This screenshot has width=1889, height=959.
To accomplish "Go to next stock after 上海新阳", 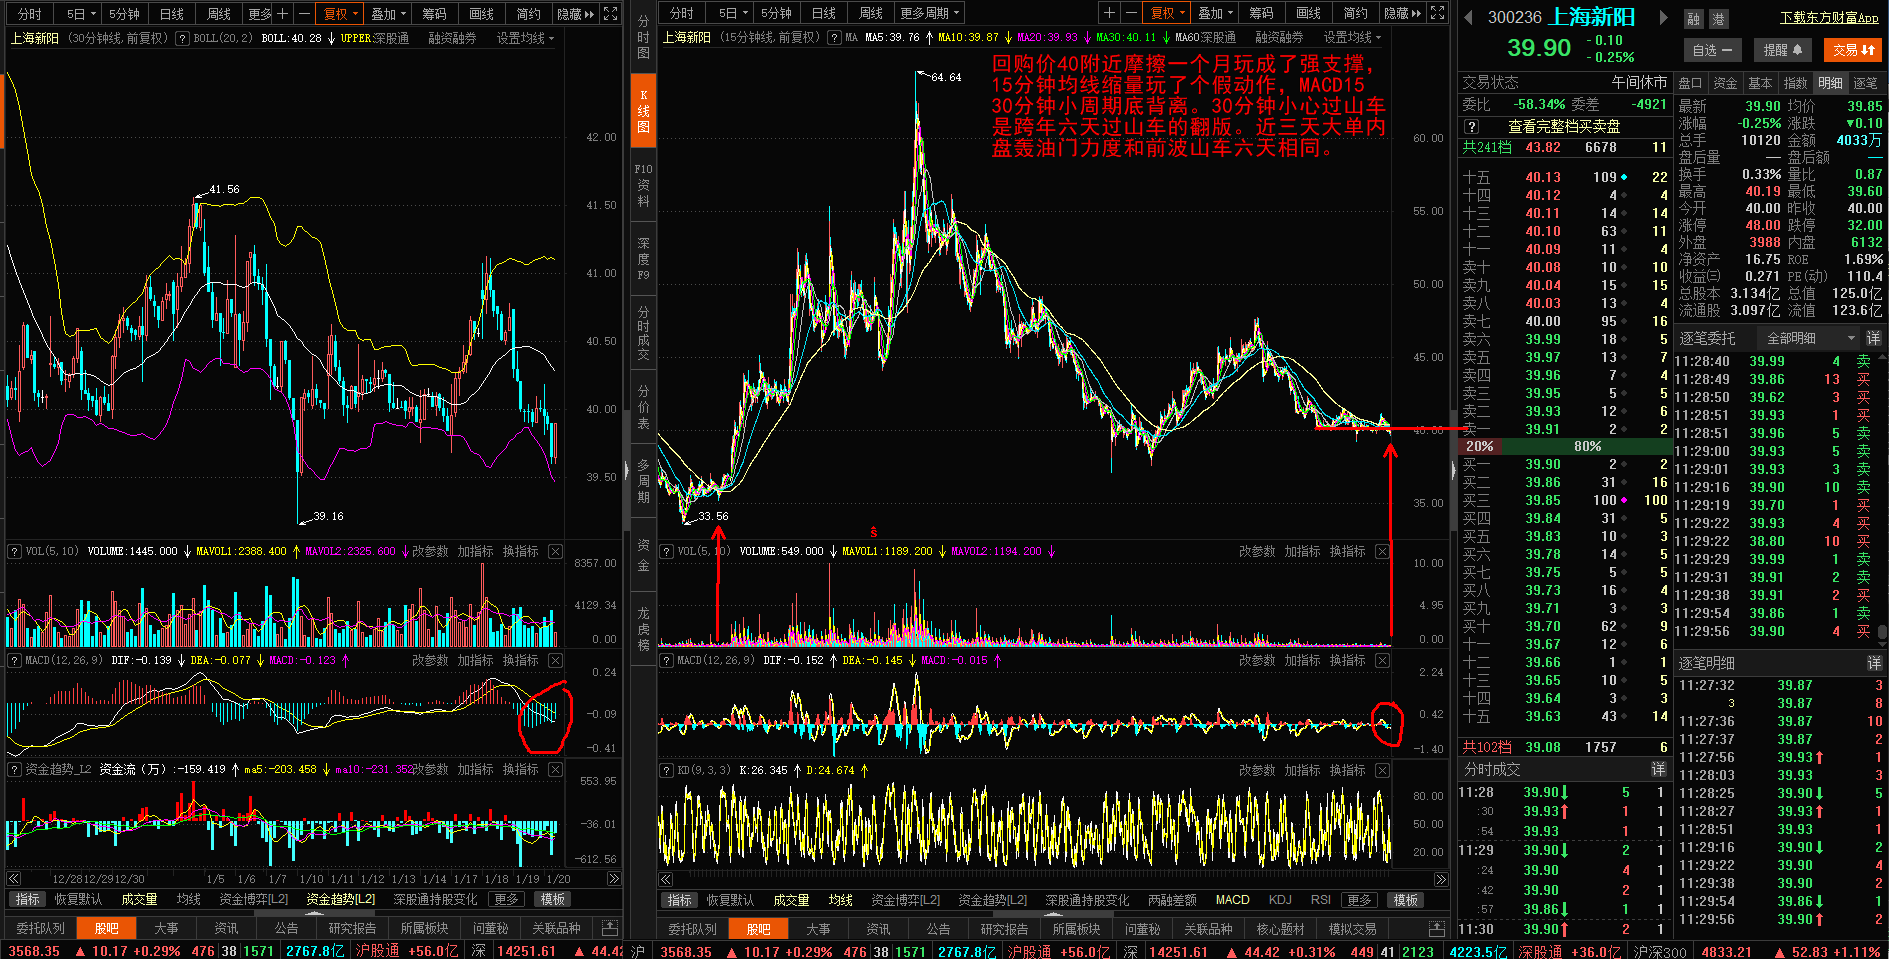I will pos(1664,17).
